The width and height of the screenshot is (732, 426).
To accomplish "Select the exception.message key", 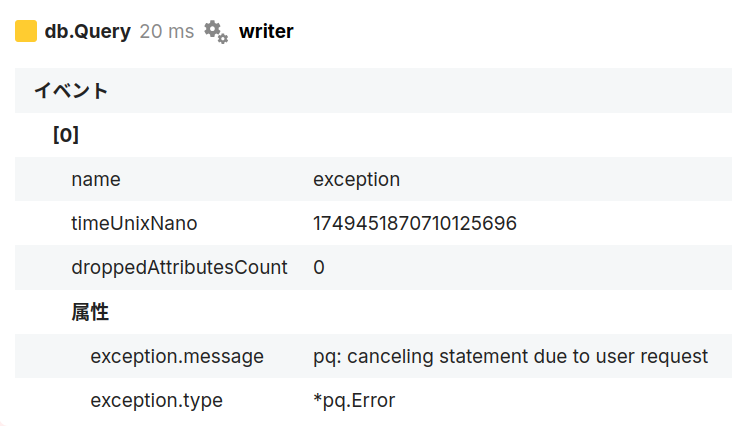I will [x=177, y=356].
